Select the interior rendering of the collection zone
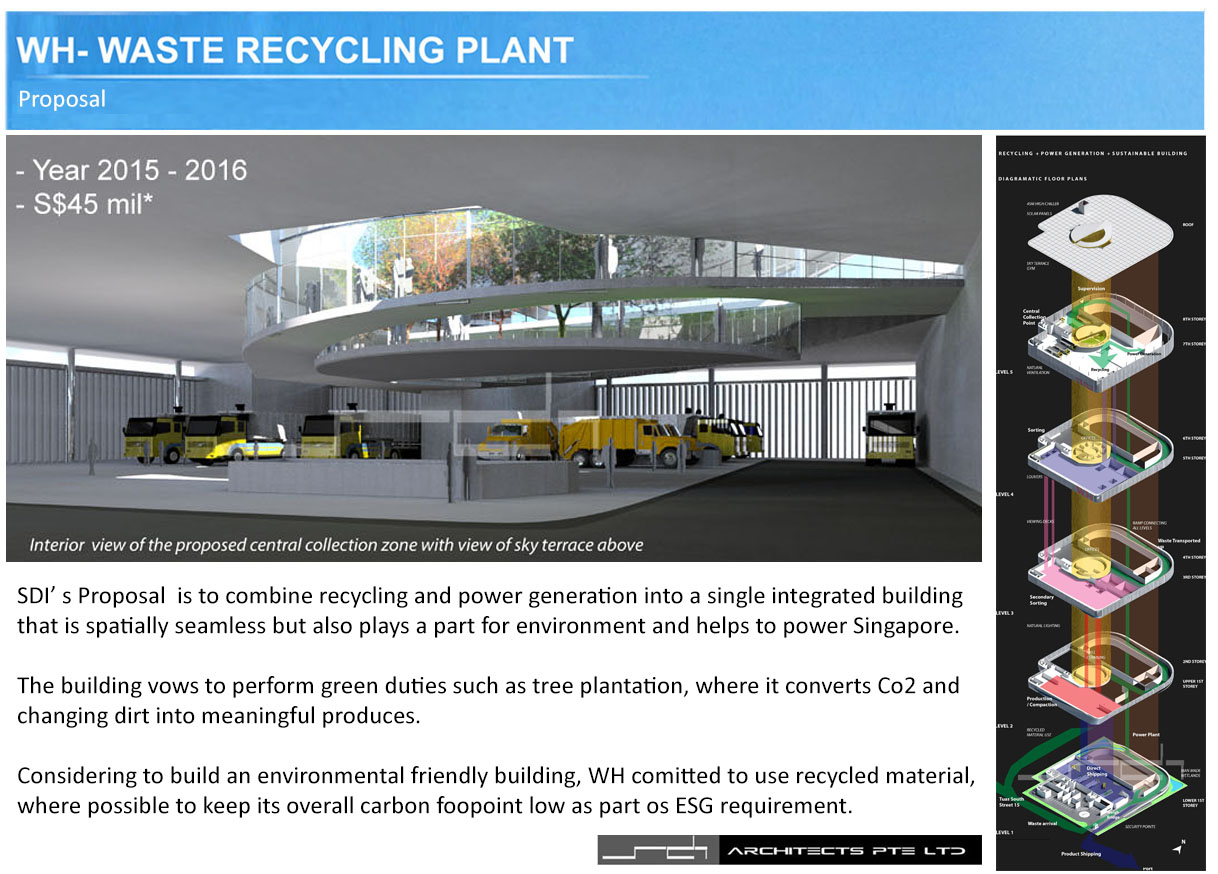The width and height of the screenshot is (1218, 874). pos(494,348)
